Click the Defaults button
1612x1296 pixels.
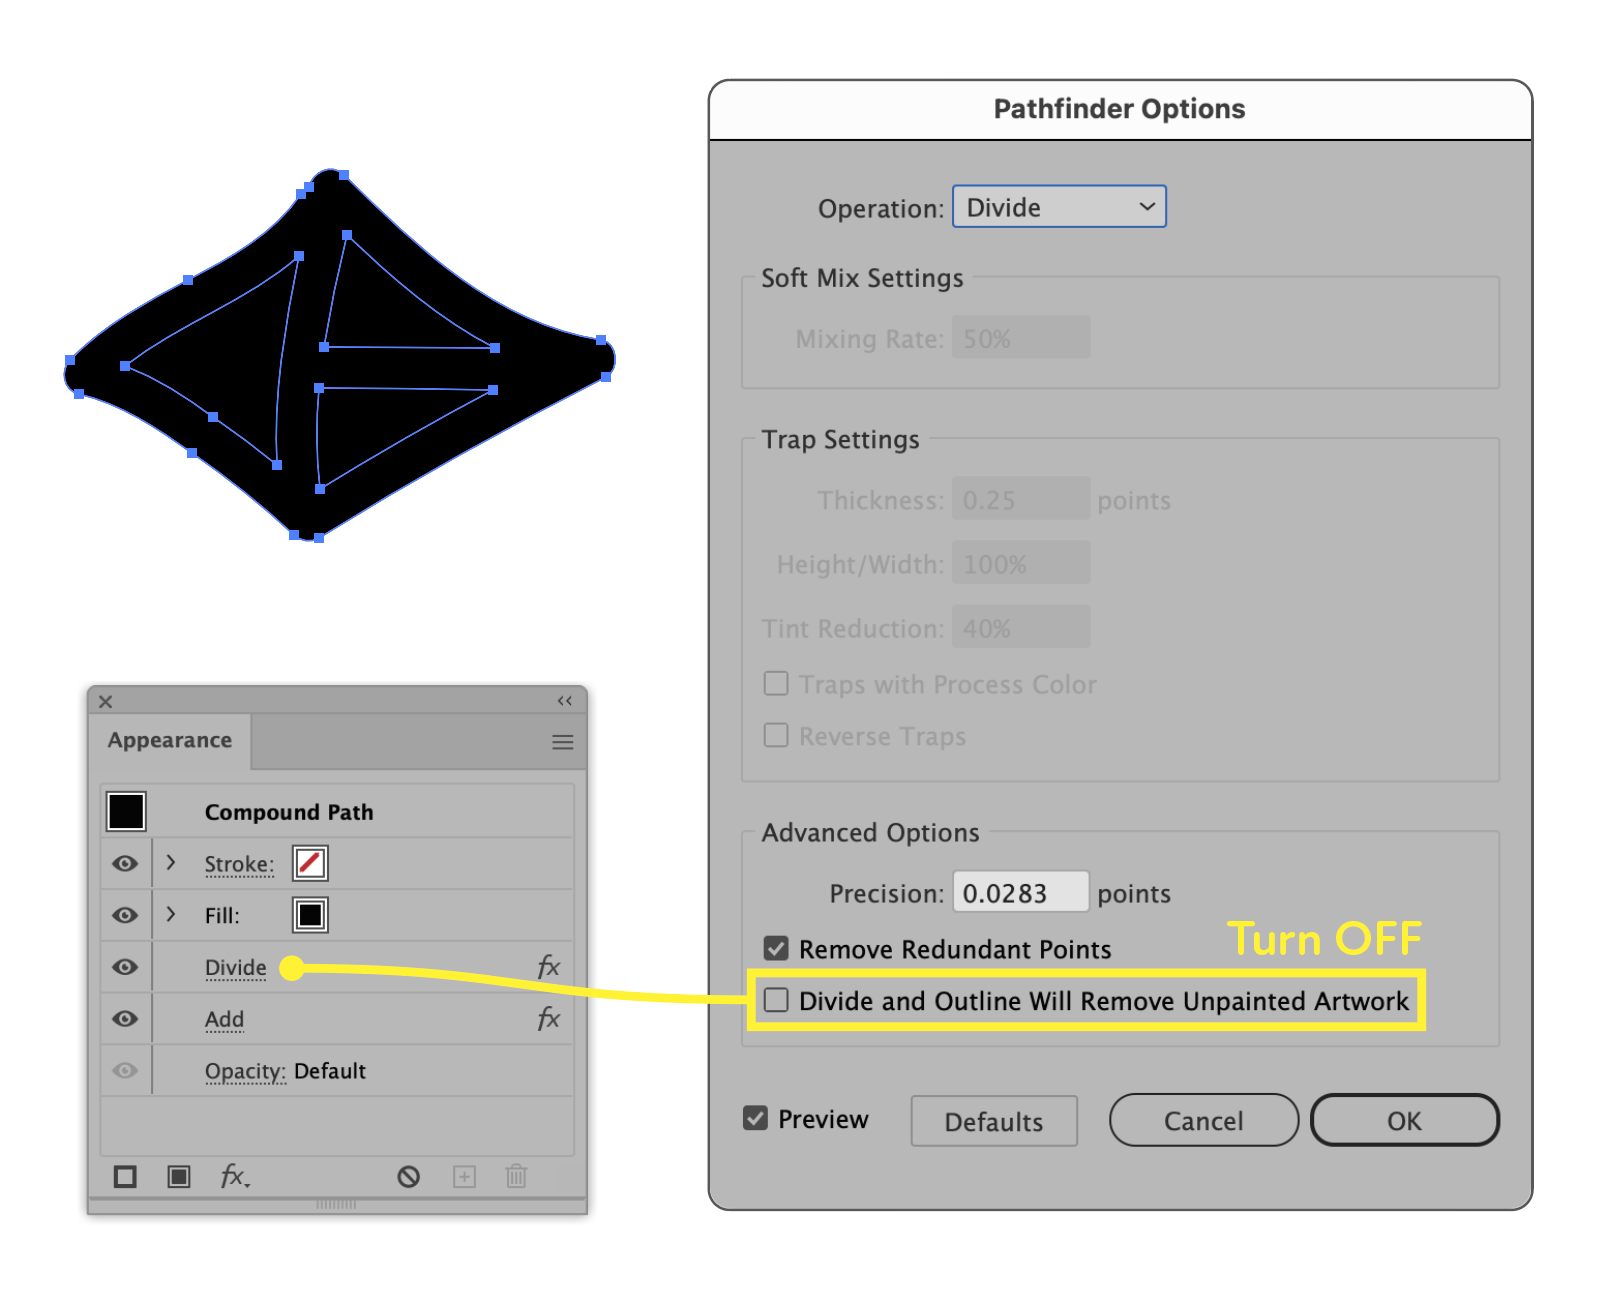pyautogui.click(x=993, y=1120)
